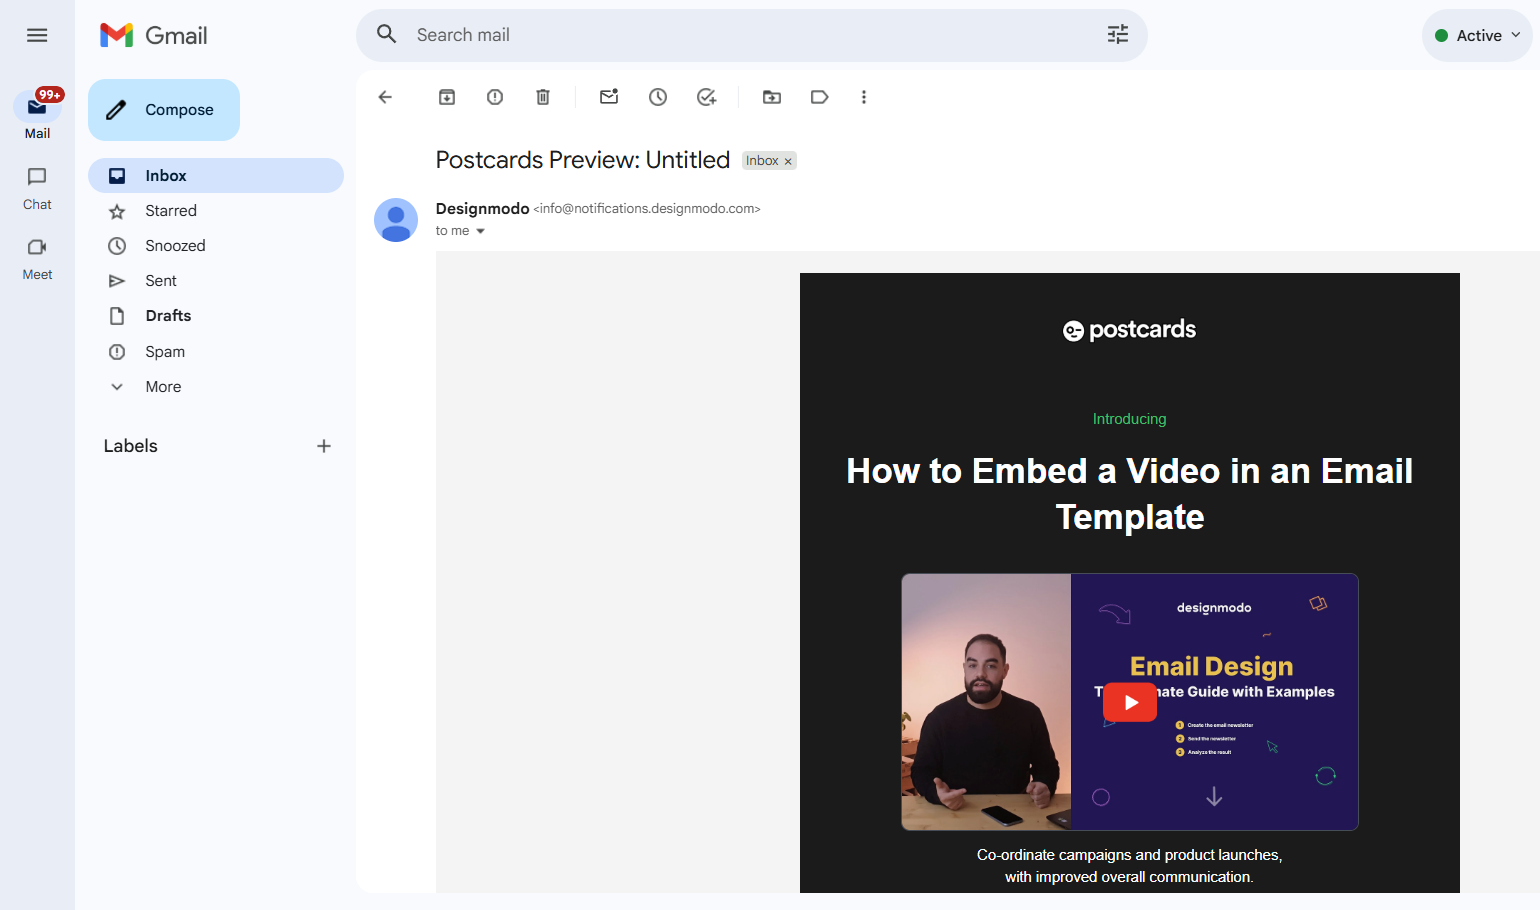Play the embedded YouTube video
Viewport: 1540px width, 910px height.
pyautogui.click(x=1130, y=702)
